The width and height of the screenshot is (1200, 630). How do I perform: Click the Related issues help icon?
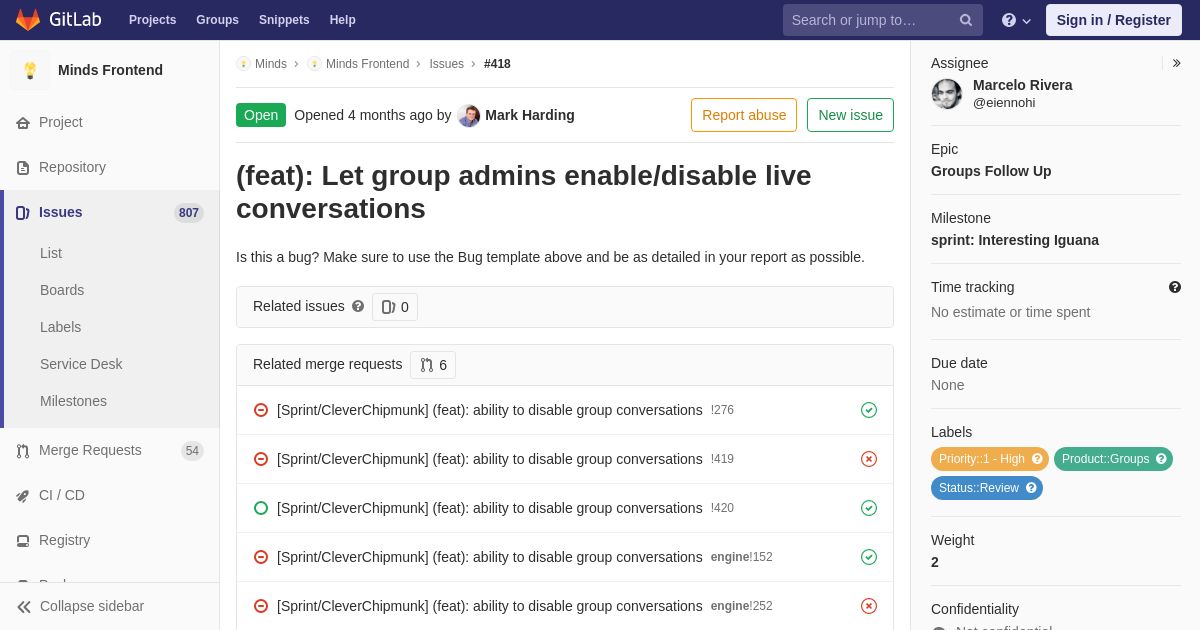[x=358, y=306]
